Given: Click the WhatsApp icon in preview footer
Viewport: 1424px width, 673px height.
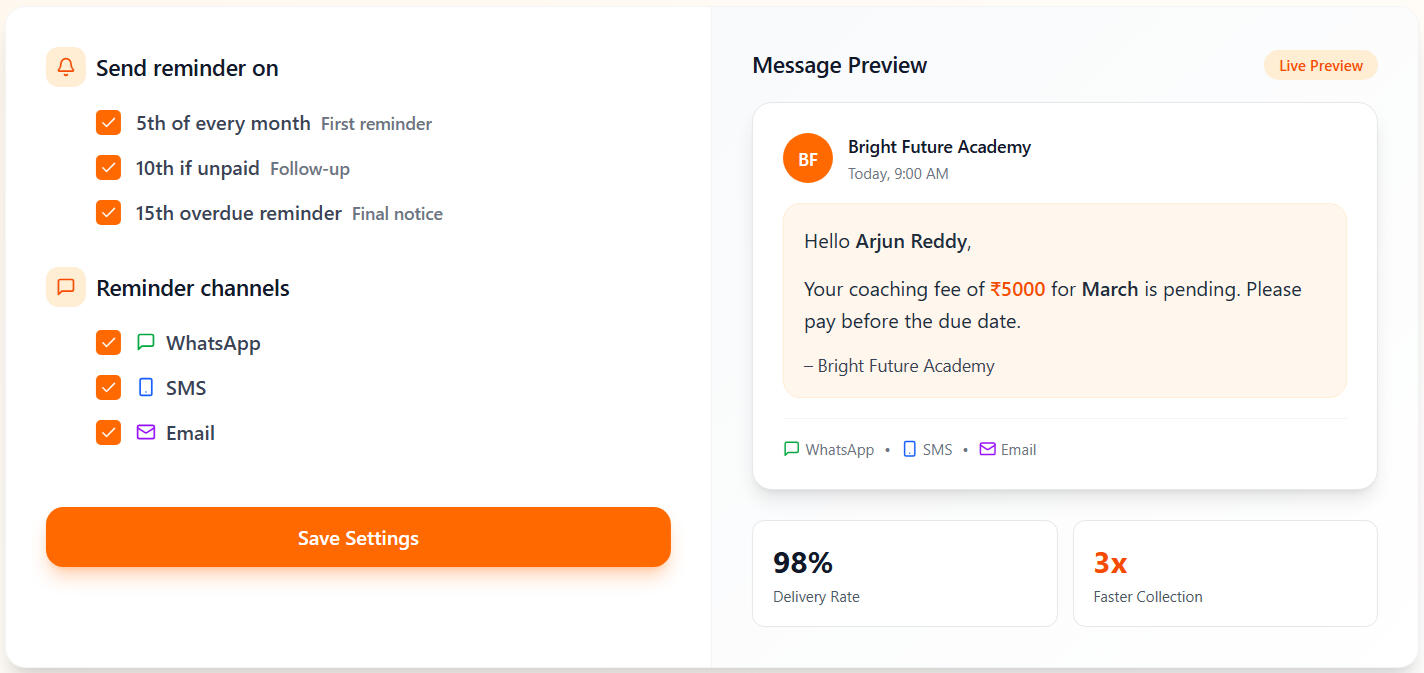Looking at the screenshot, I should pyautogui.click(x=791, y=449).
